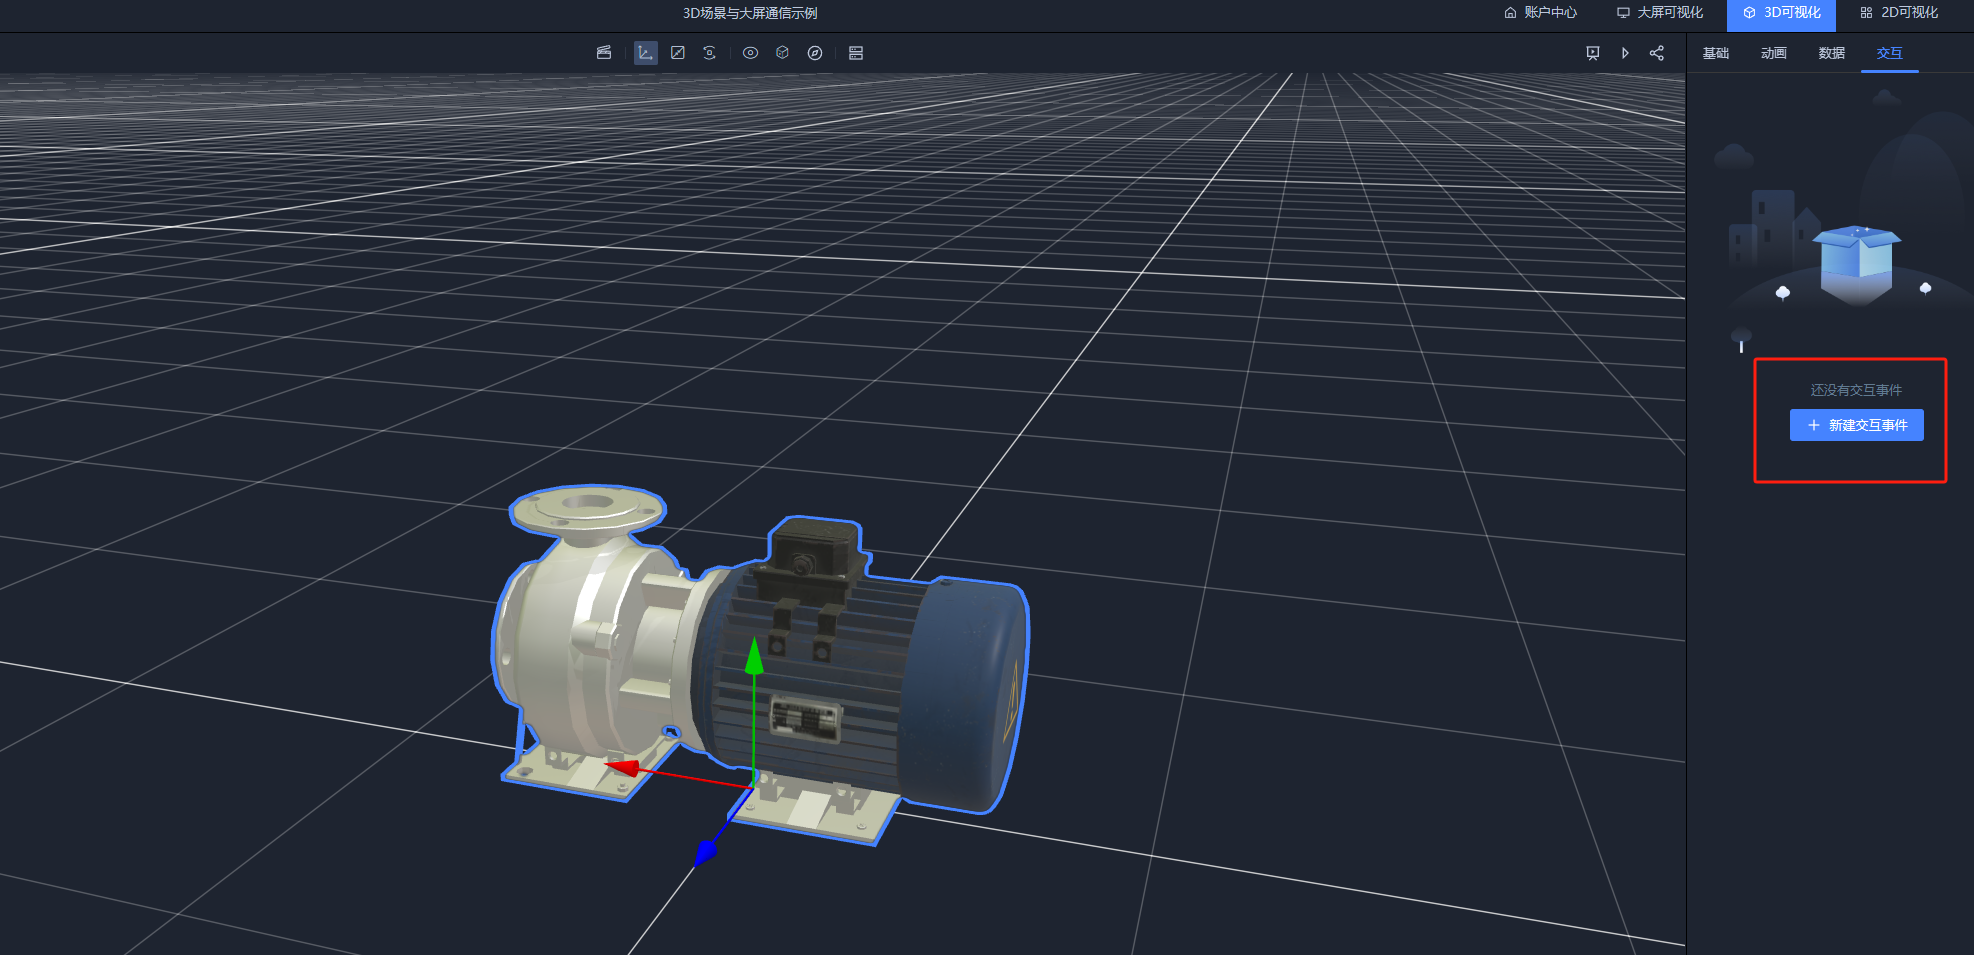This screenshot has height=955, width=1974.
Task: Click the red X-axis gizmo arrow
Action: 623,767
